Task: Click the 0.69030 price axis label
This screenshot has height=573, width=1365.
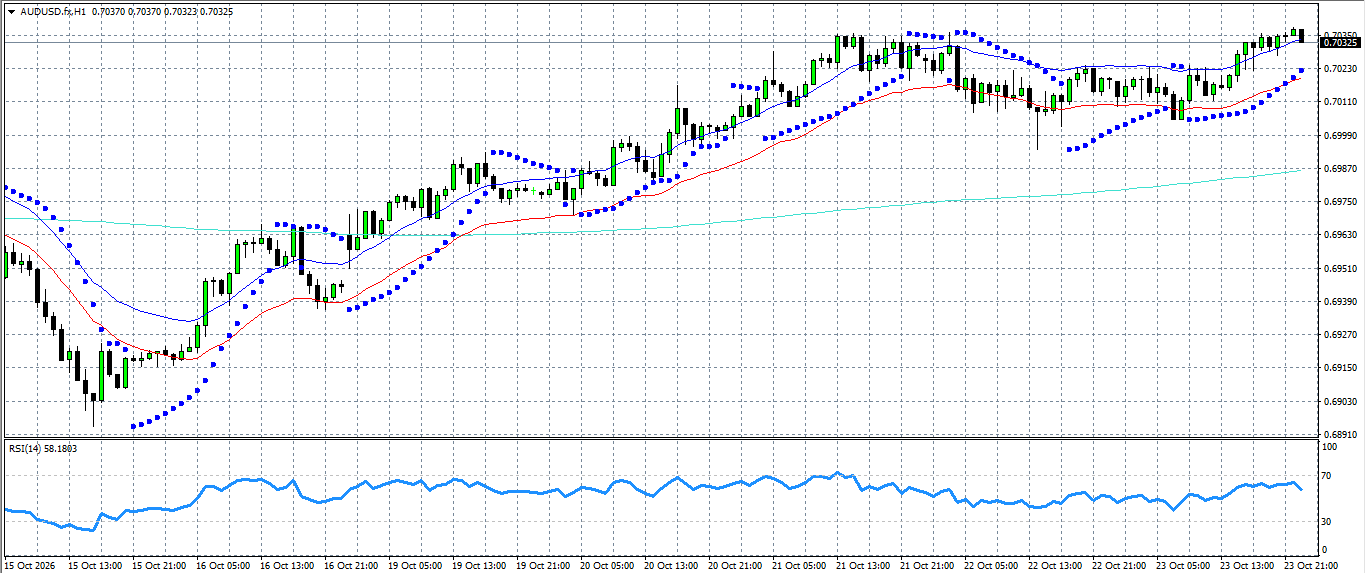Action: [1340, 401]
